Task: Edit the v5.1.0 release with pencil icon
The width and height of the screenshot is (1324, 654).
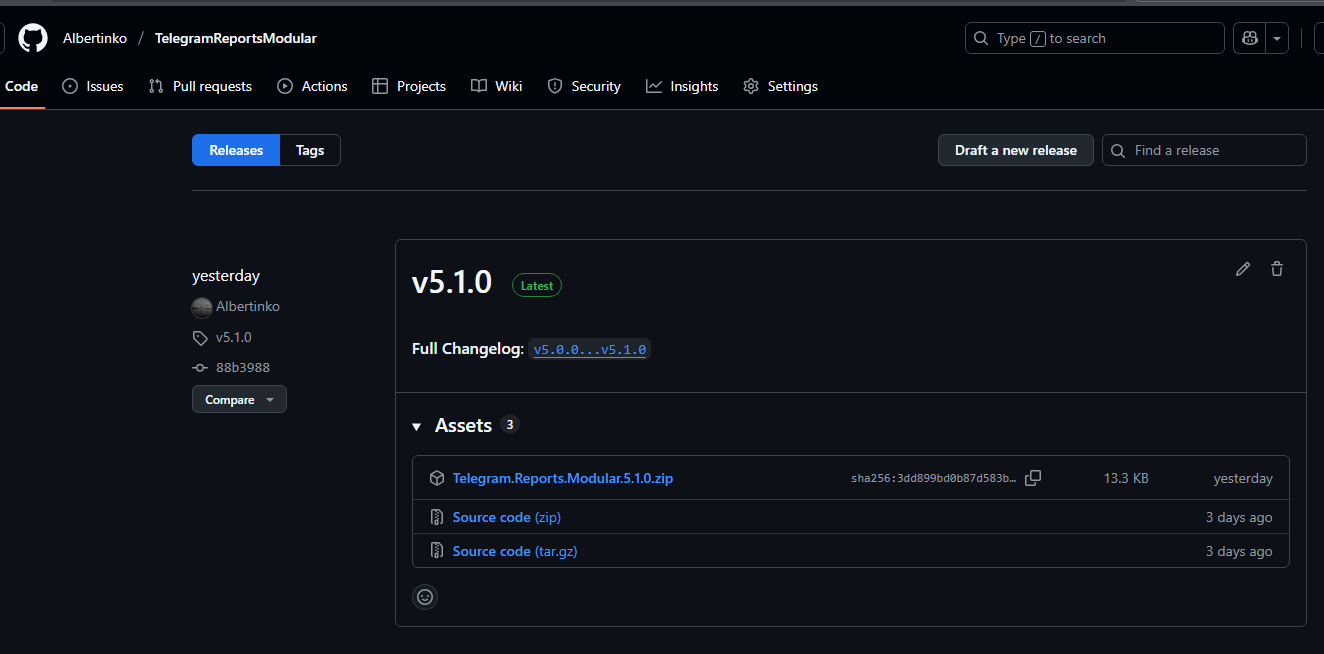Action: click(x=1243, y=269)
